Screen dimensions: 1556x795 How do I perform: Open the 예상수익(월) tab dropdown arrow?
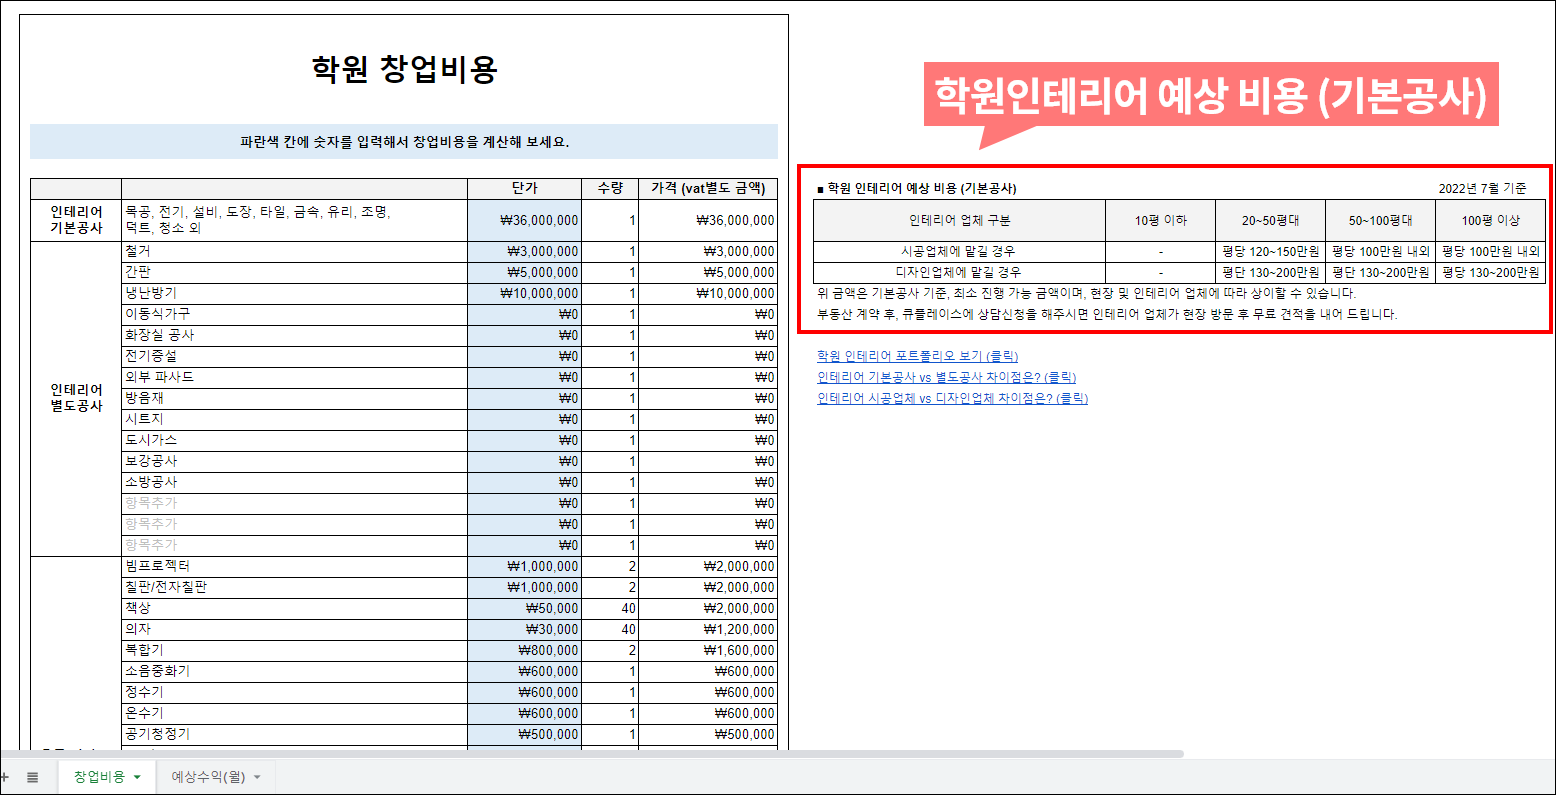coord(257,777)
